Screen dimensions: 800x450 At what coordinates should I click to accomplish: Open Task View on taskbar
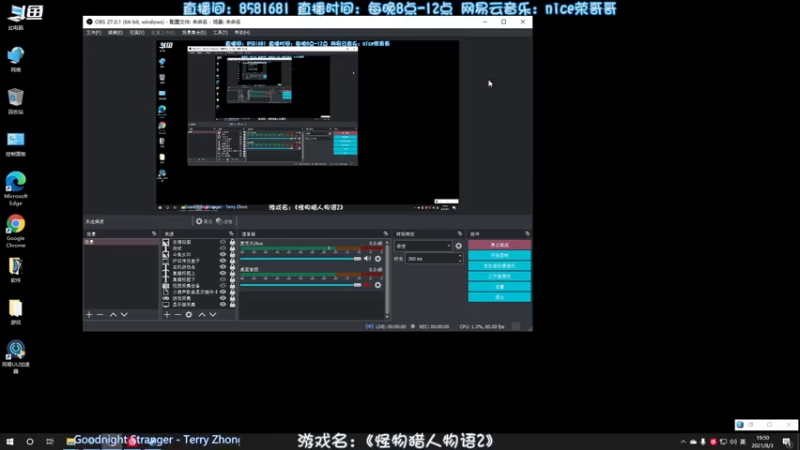pyautogui.click(x=49, y=441)
